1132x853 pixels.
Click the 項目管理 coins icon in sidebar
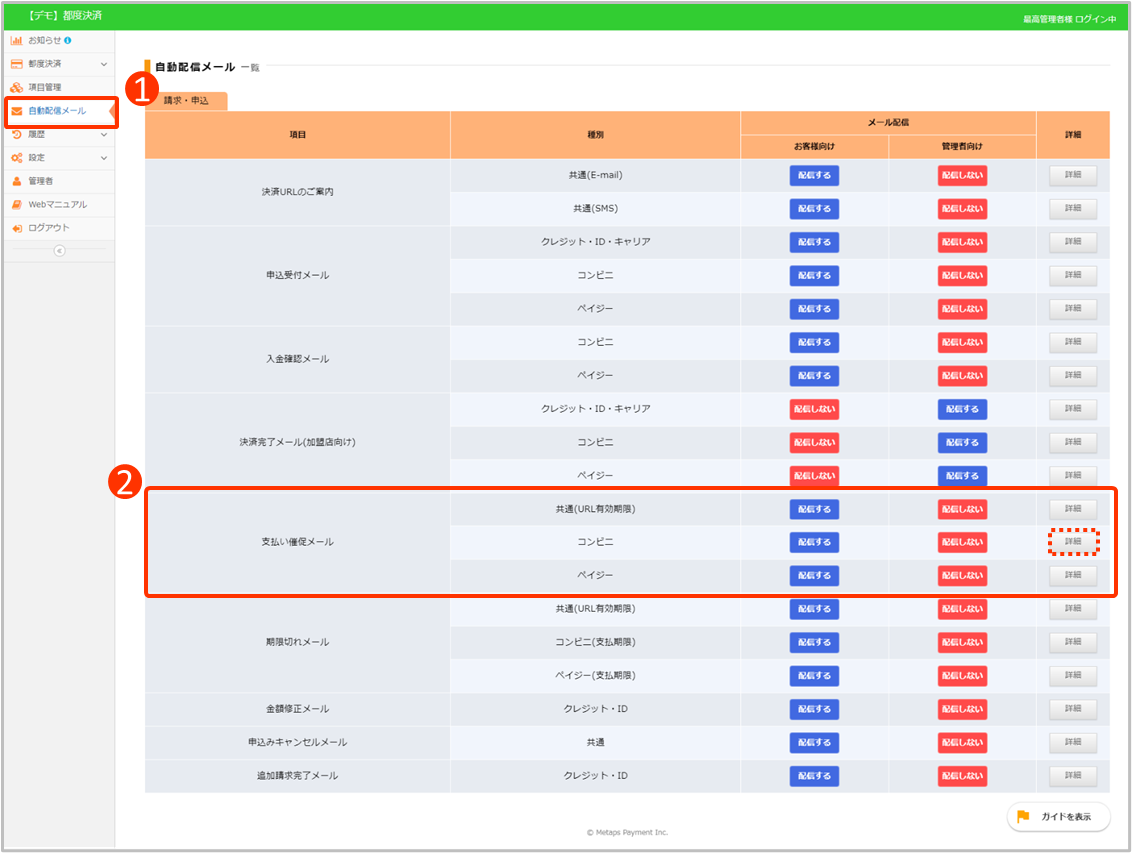click(17, 87)
